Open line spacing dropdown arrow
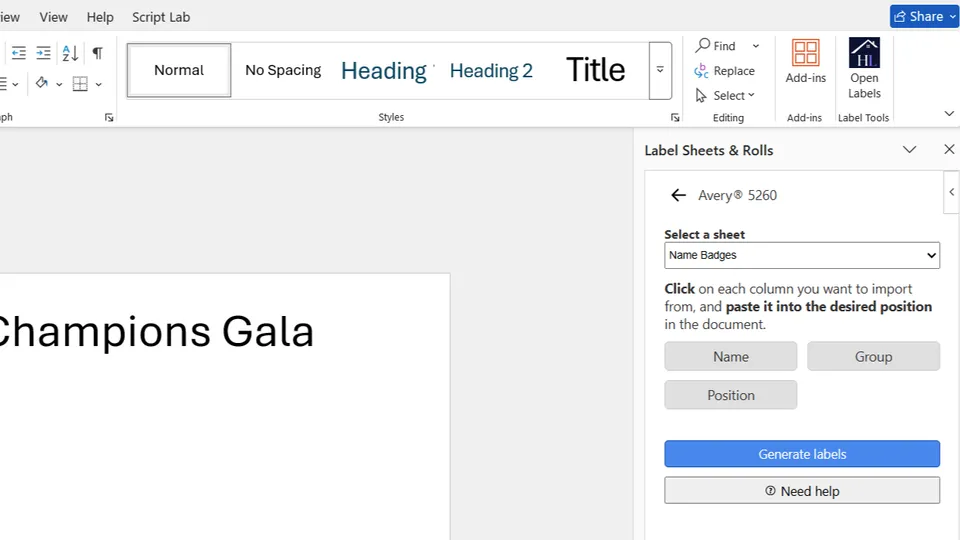Viewport: 960px width, 540px height. pyautogui.click(x=15, y=84)
